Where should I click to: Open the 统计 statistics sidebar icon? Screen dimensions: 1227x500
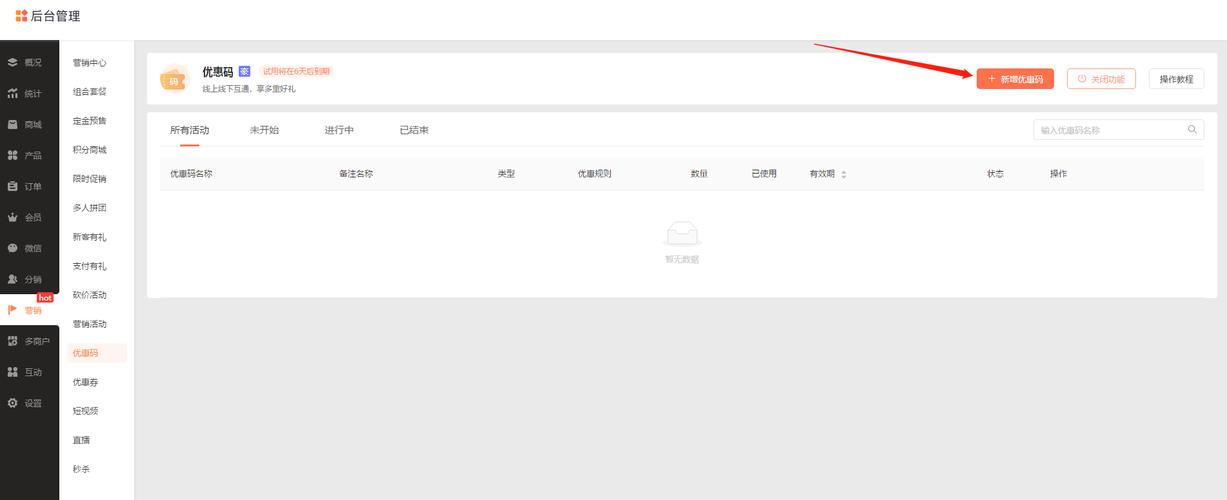click(12, 93)
